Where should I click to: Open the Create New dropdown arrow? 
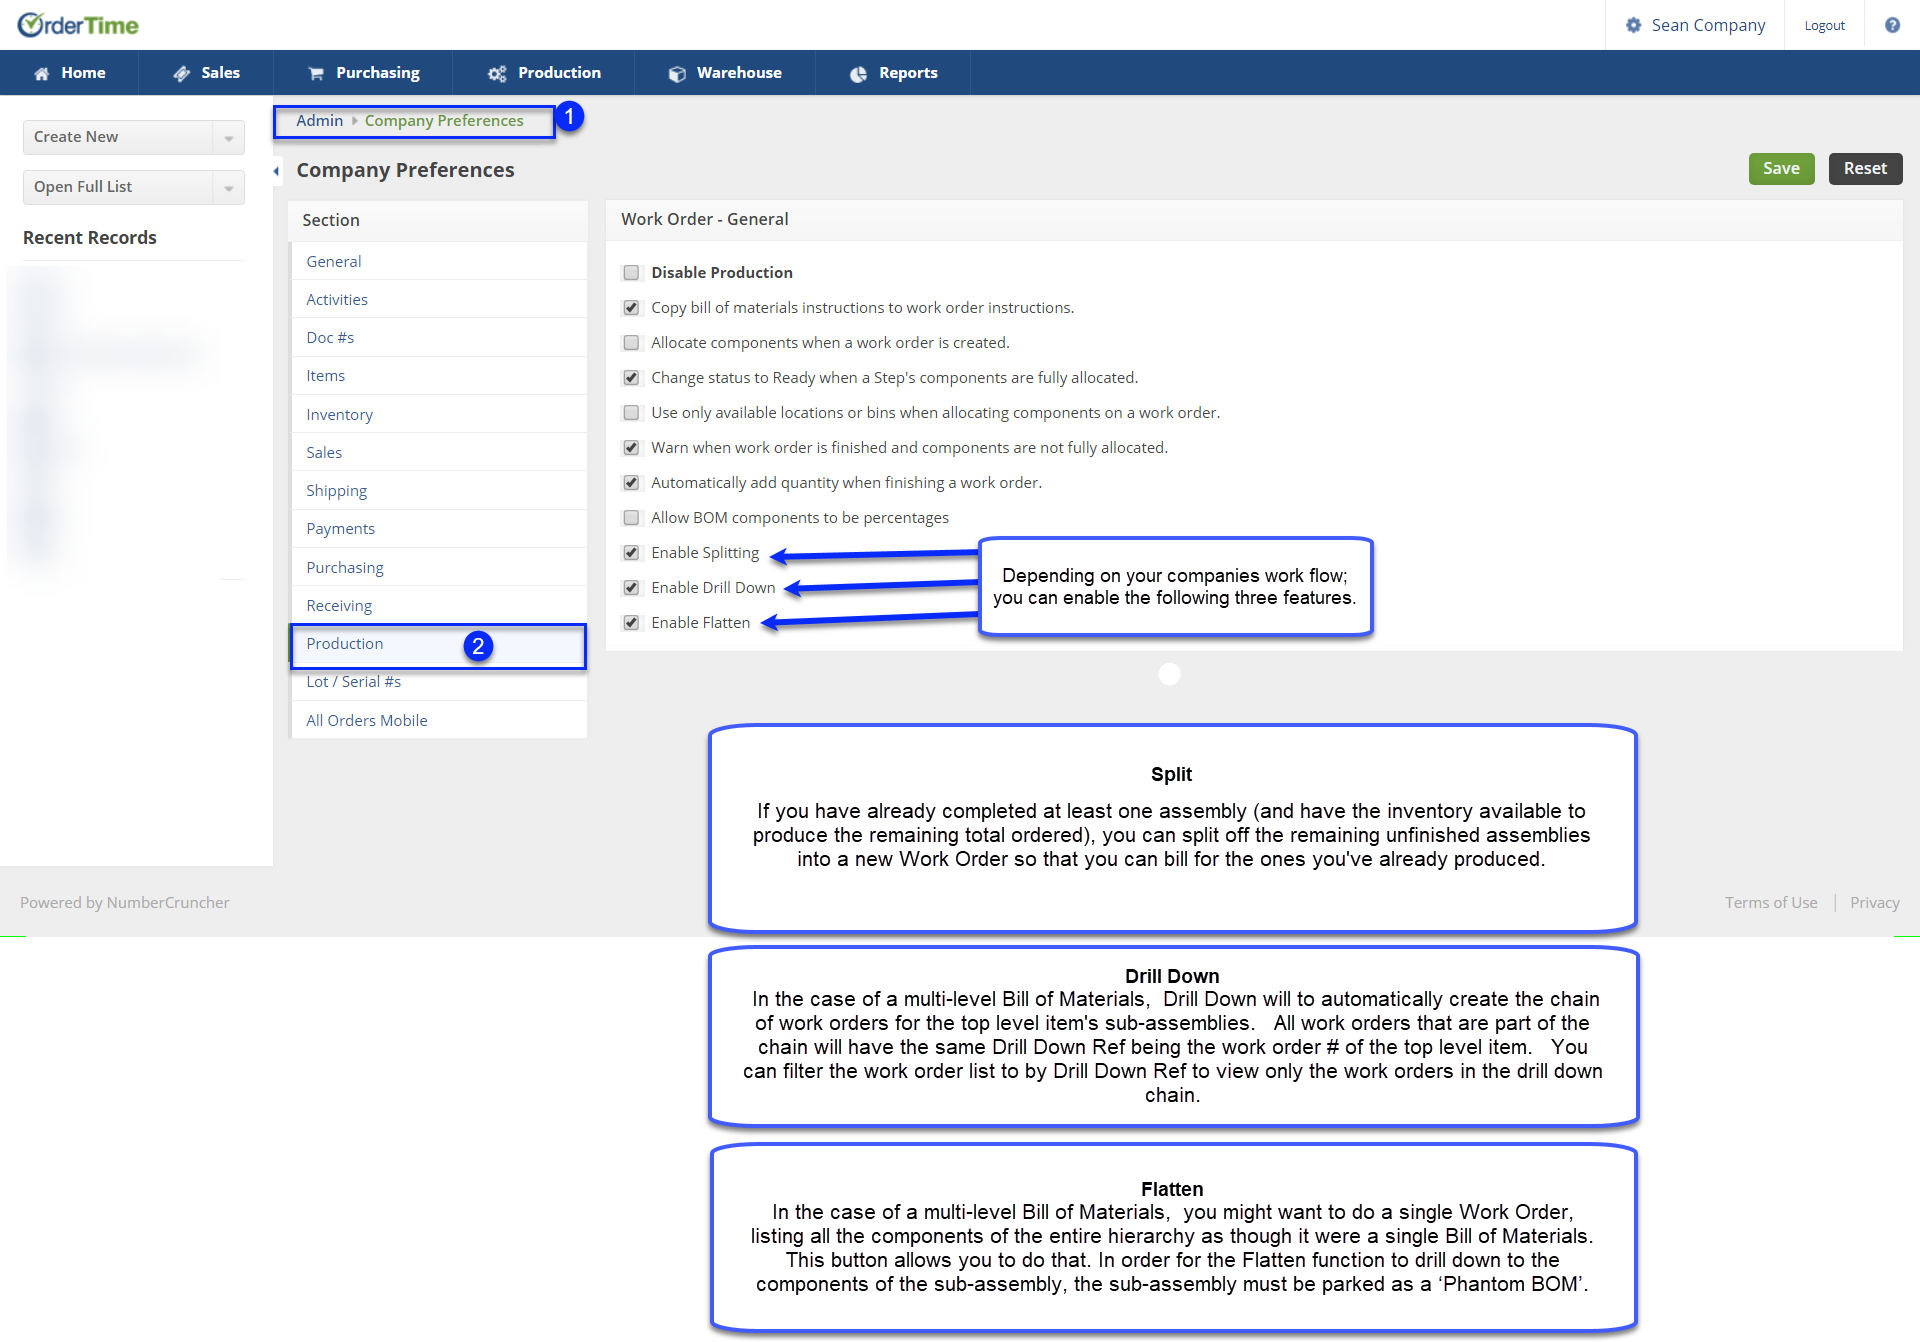pyautogui.click(x=228, y=138)
